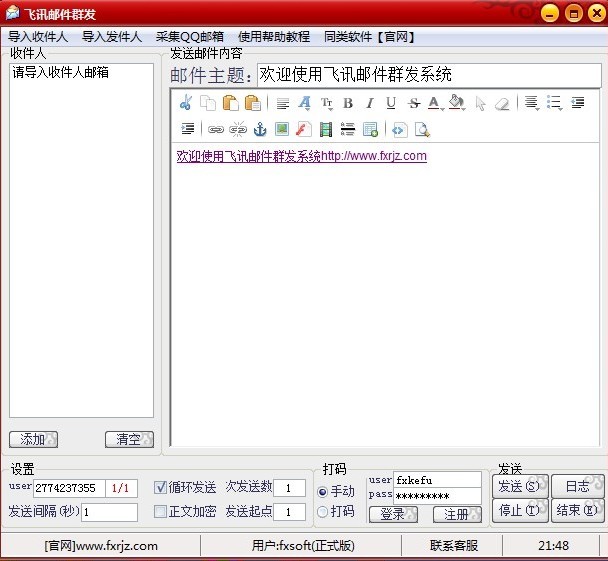Expand the font color dropdown
Viewport: 608px width, 561px height.
click(436, 103)
